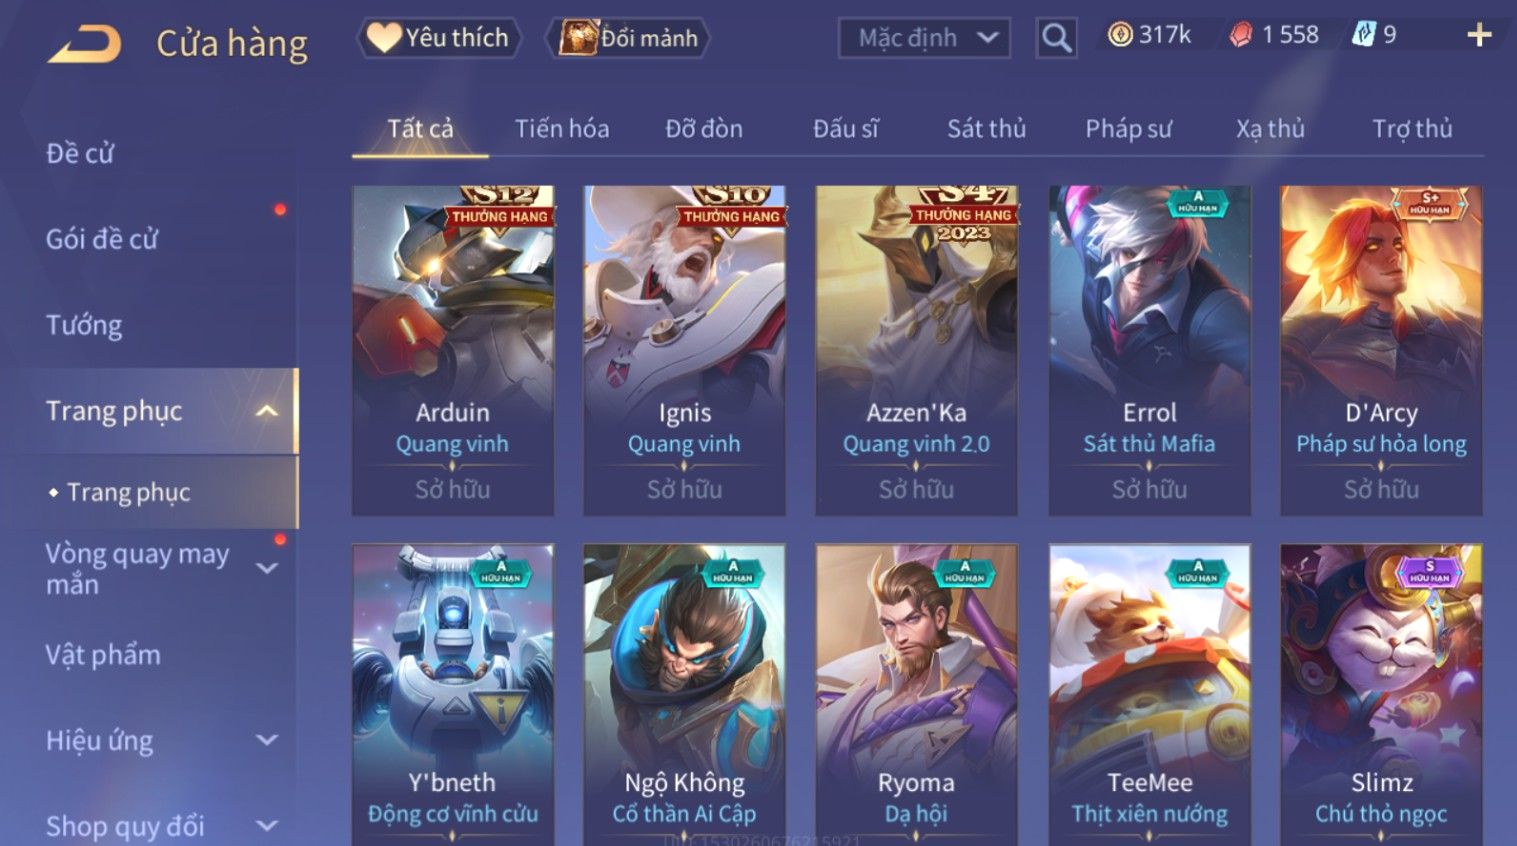
Task: Tap the gold coin balance icon
Action: [1120, 35]
